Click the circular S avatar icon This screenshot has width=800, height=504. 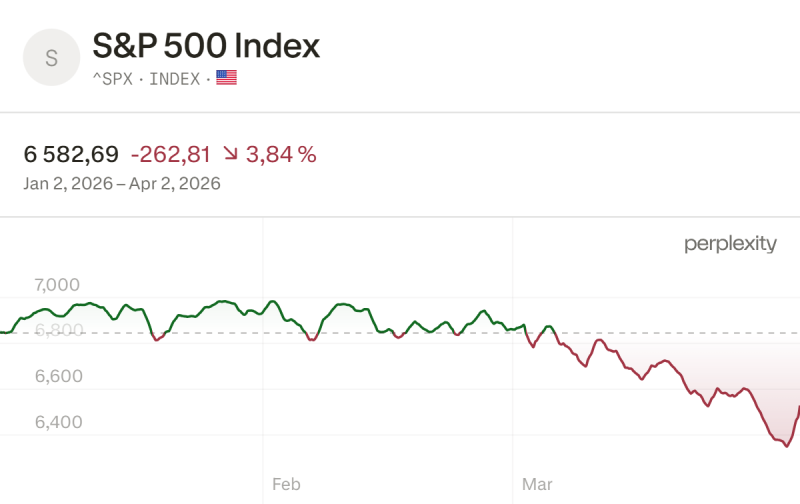pyautogui.click(x=52, y=58)
